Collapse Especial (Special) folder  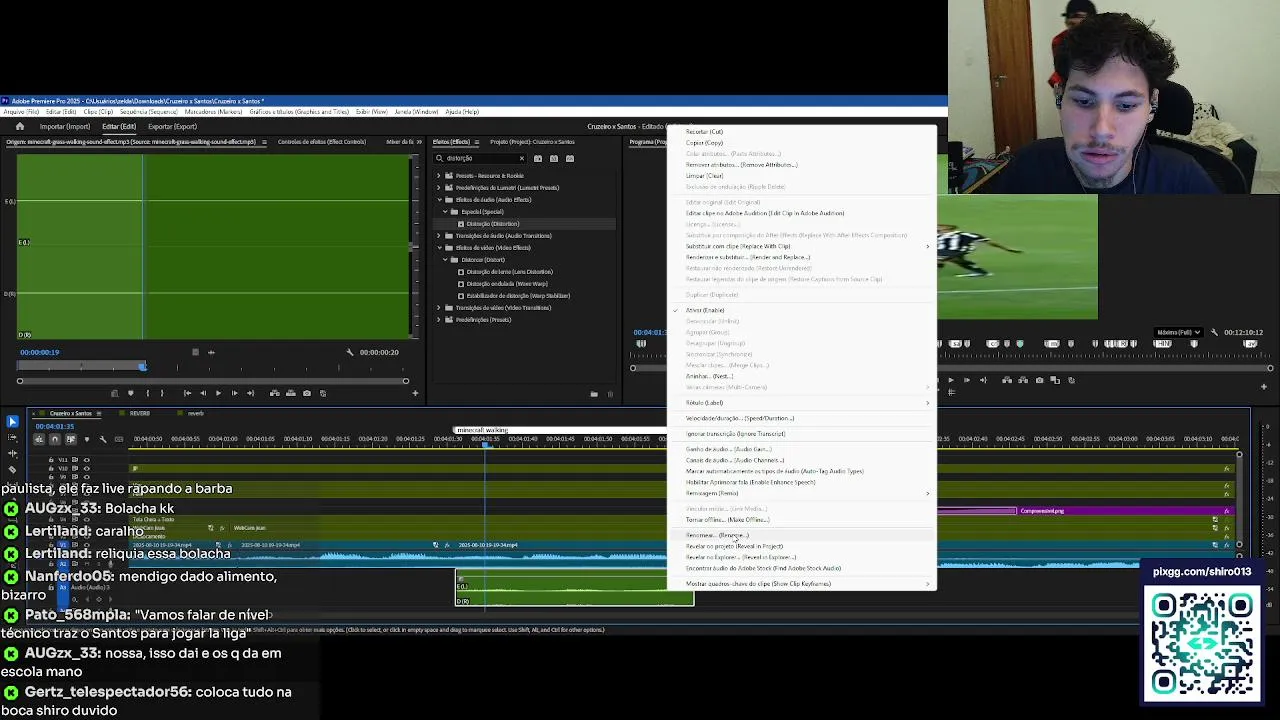(445, 212)
